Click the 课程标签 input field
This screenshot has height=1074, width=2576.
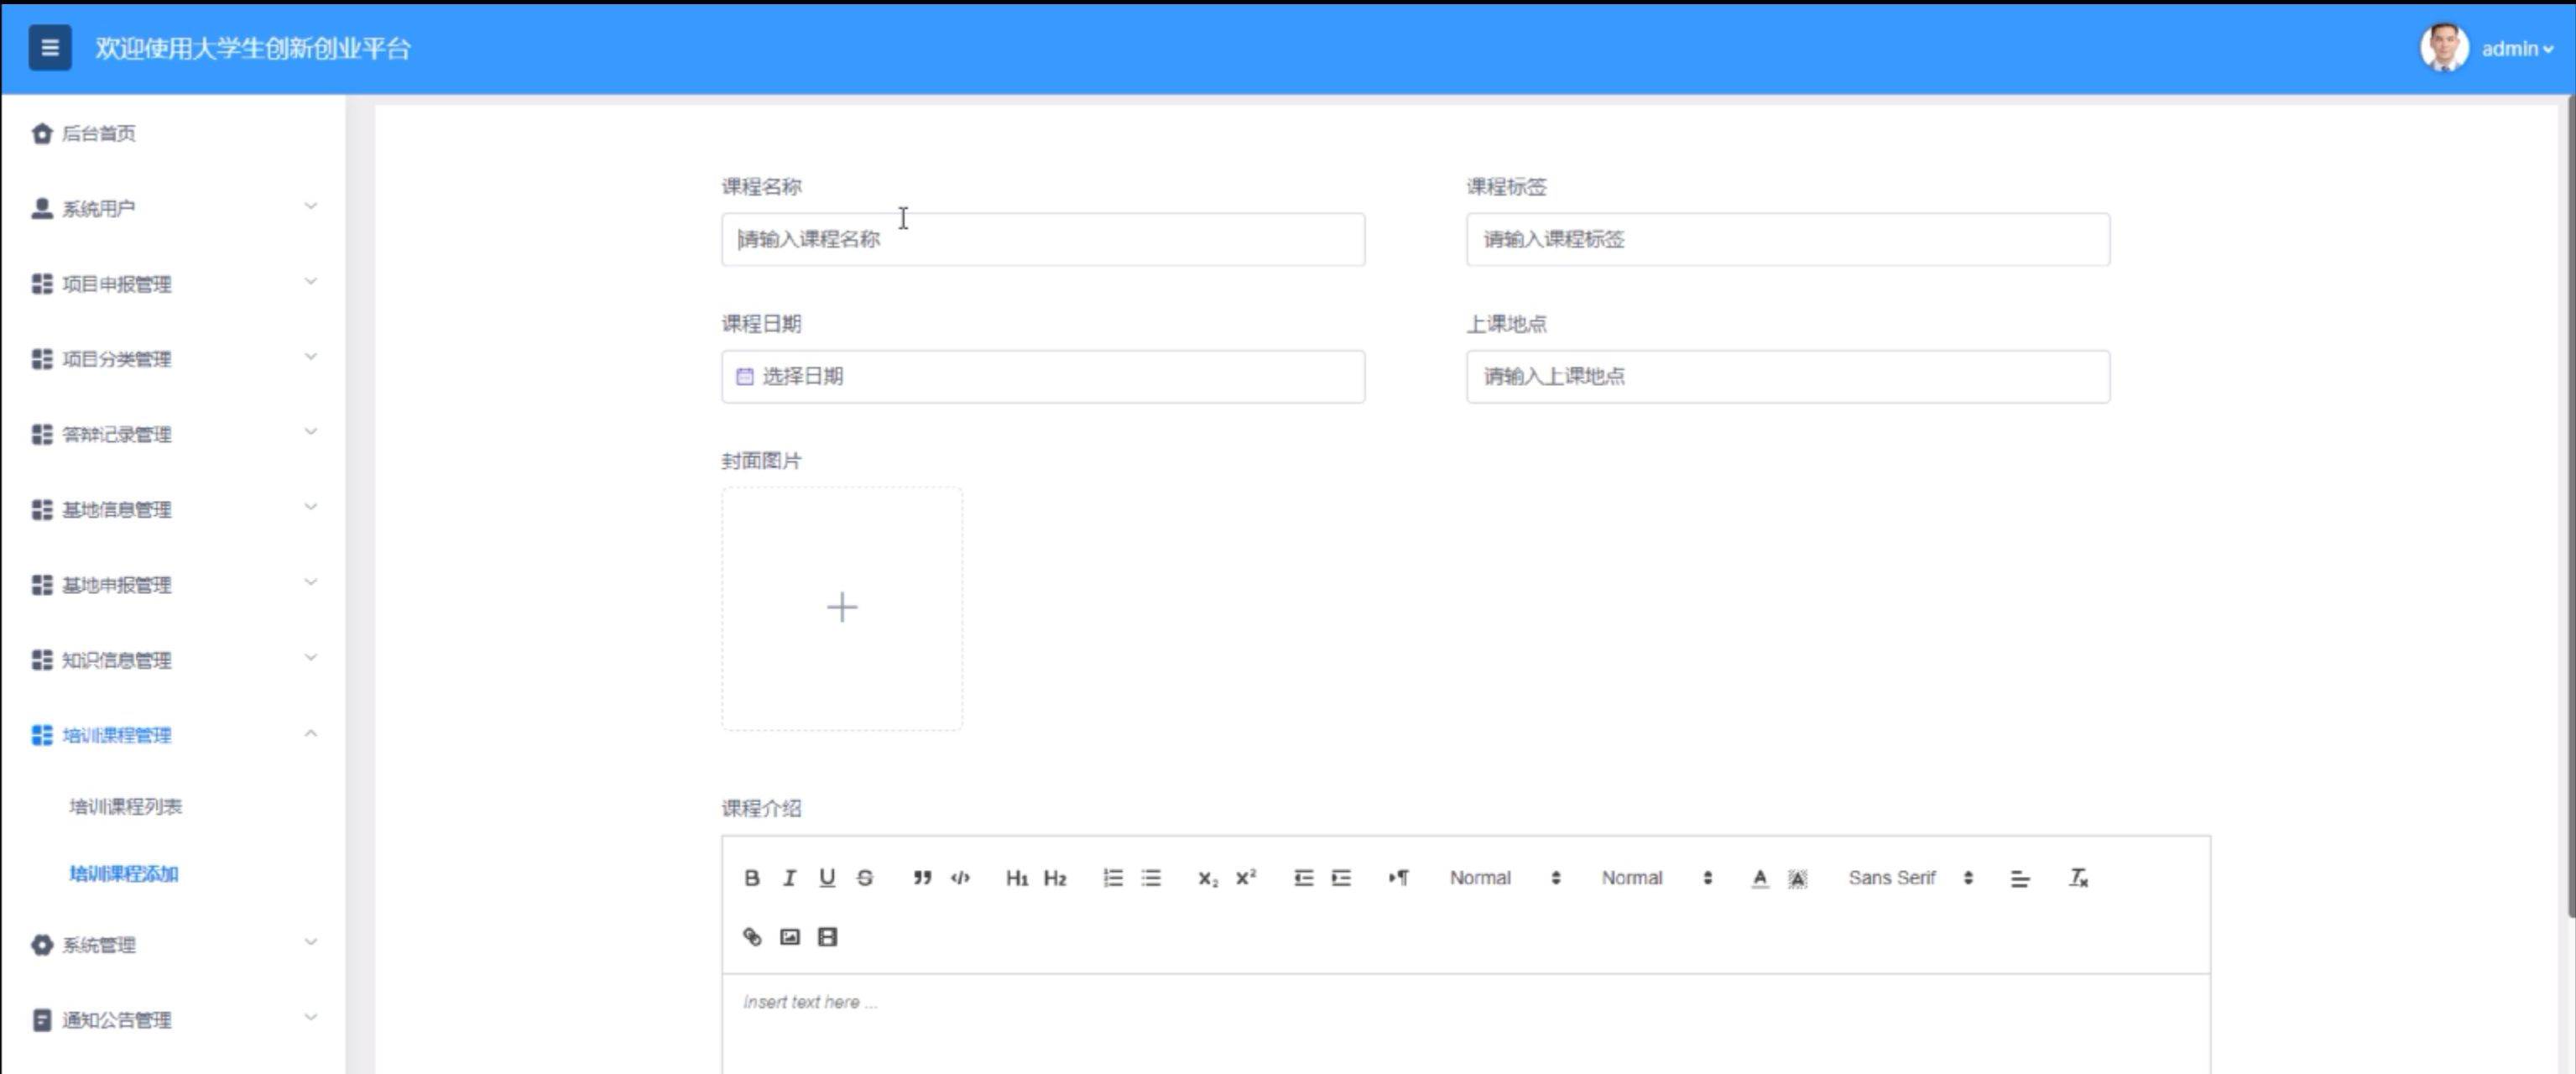coord(1787,239)
